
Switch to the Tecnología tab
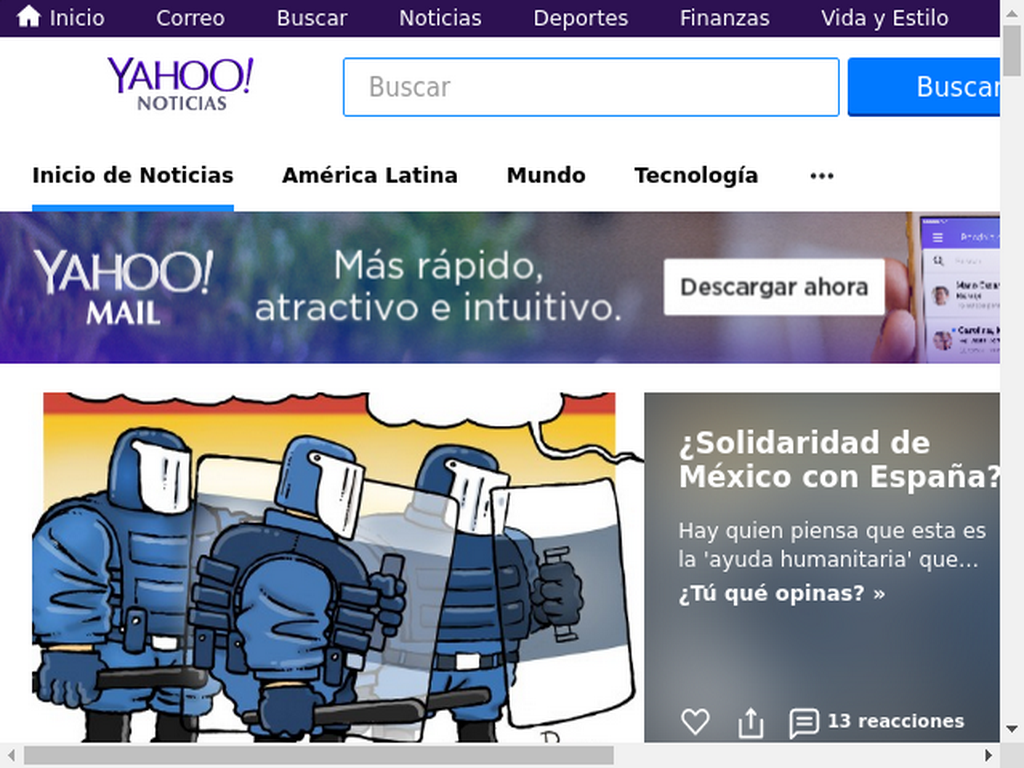pyautogui.click(x=696, y=175)
